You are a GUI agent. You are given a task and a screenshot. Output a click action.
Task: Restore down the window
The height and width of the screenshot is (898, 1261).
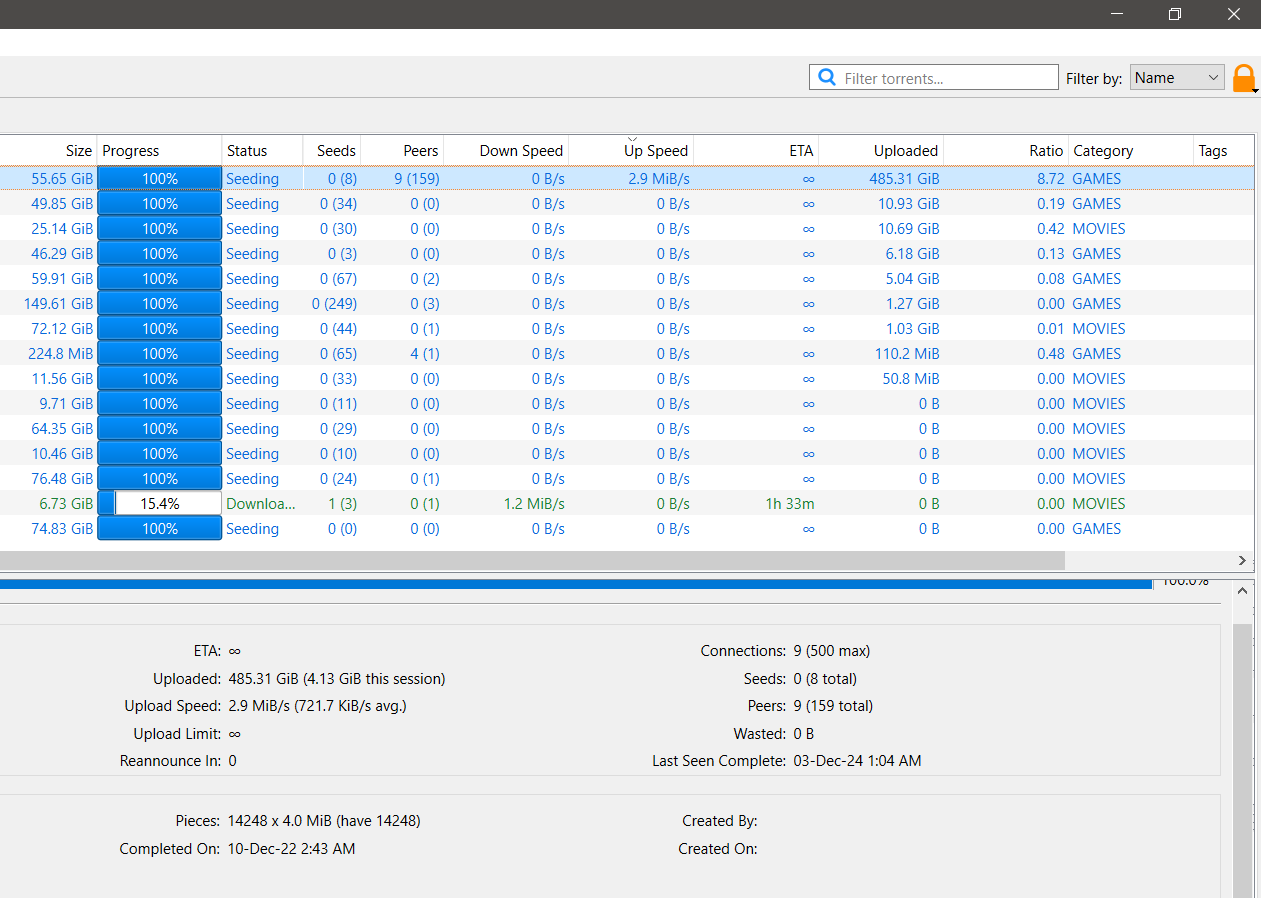[x=1175, y=14]
